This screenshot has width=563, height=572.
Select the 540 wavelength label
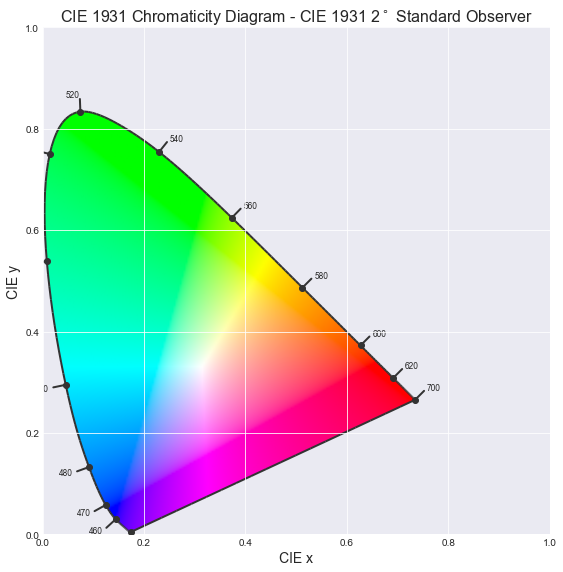point(176,139)
